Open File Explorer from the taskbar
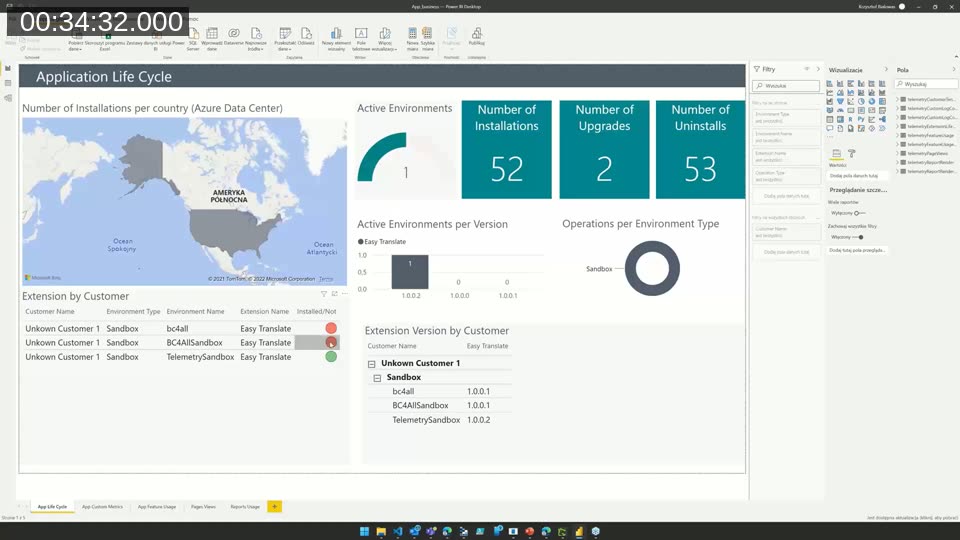 click(x=381, y=531)
